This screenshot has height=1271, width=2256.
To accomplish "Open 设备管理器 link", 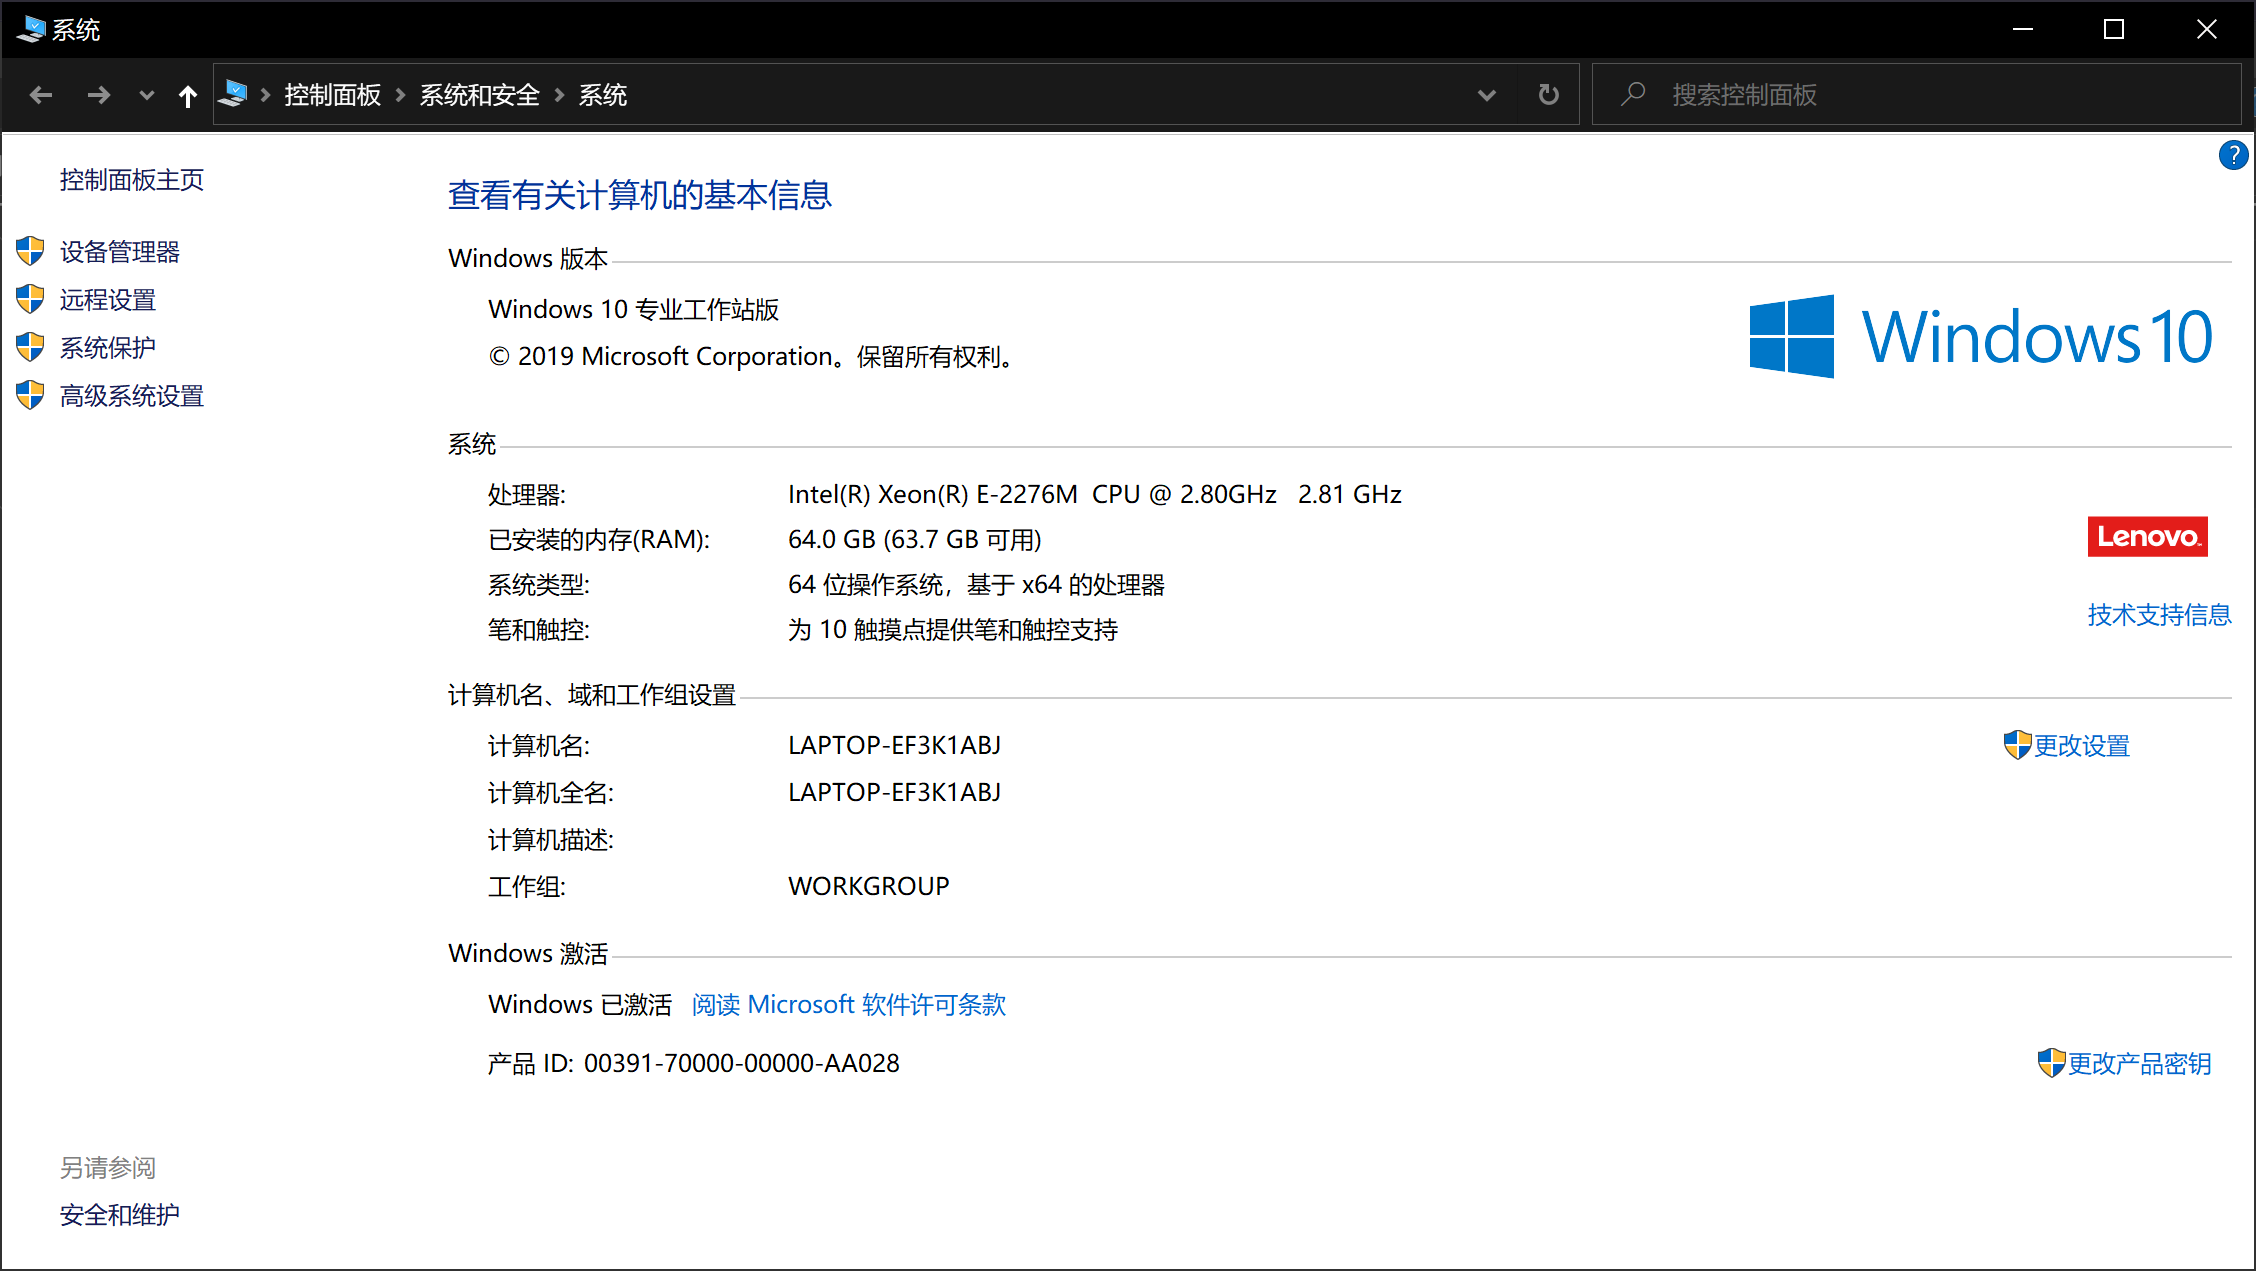I will [x=120, y=252].
